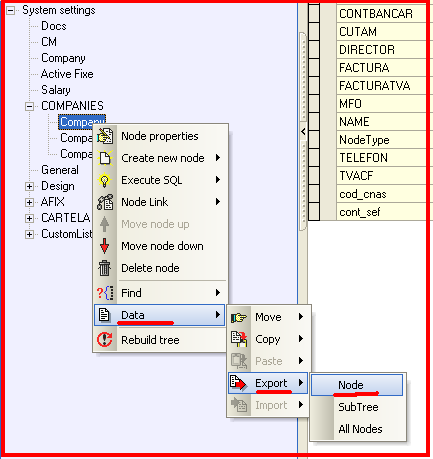Viewport: 433px width, 459px height.
Task: Click row selector box beside TELEFON
Action: [314, 158]
